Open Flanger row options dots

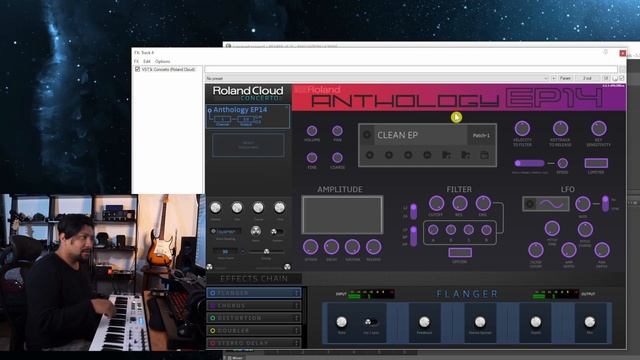coord(297,293)
